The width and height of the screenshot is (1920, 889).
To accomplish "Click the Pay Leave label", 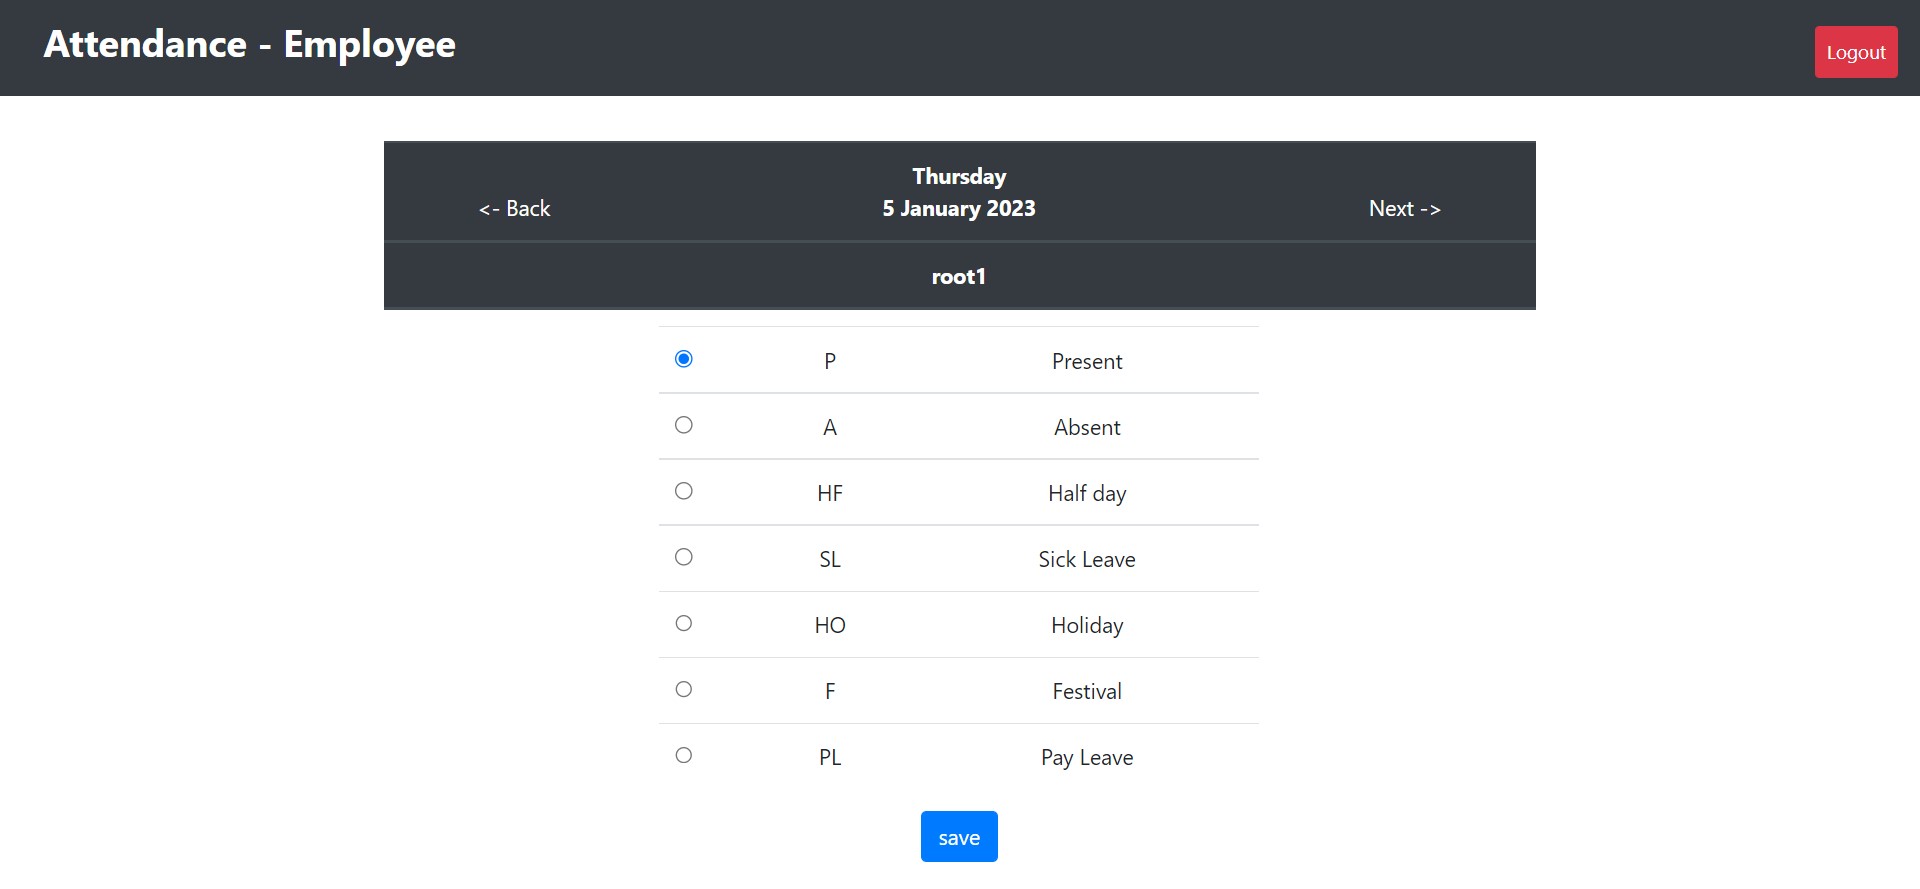I will pos(1085,756).
